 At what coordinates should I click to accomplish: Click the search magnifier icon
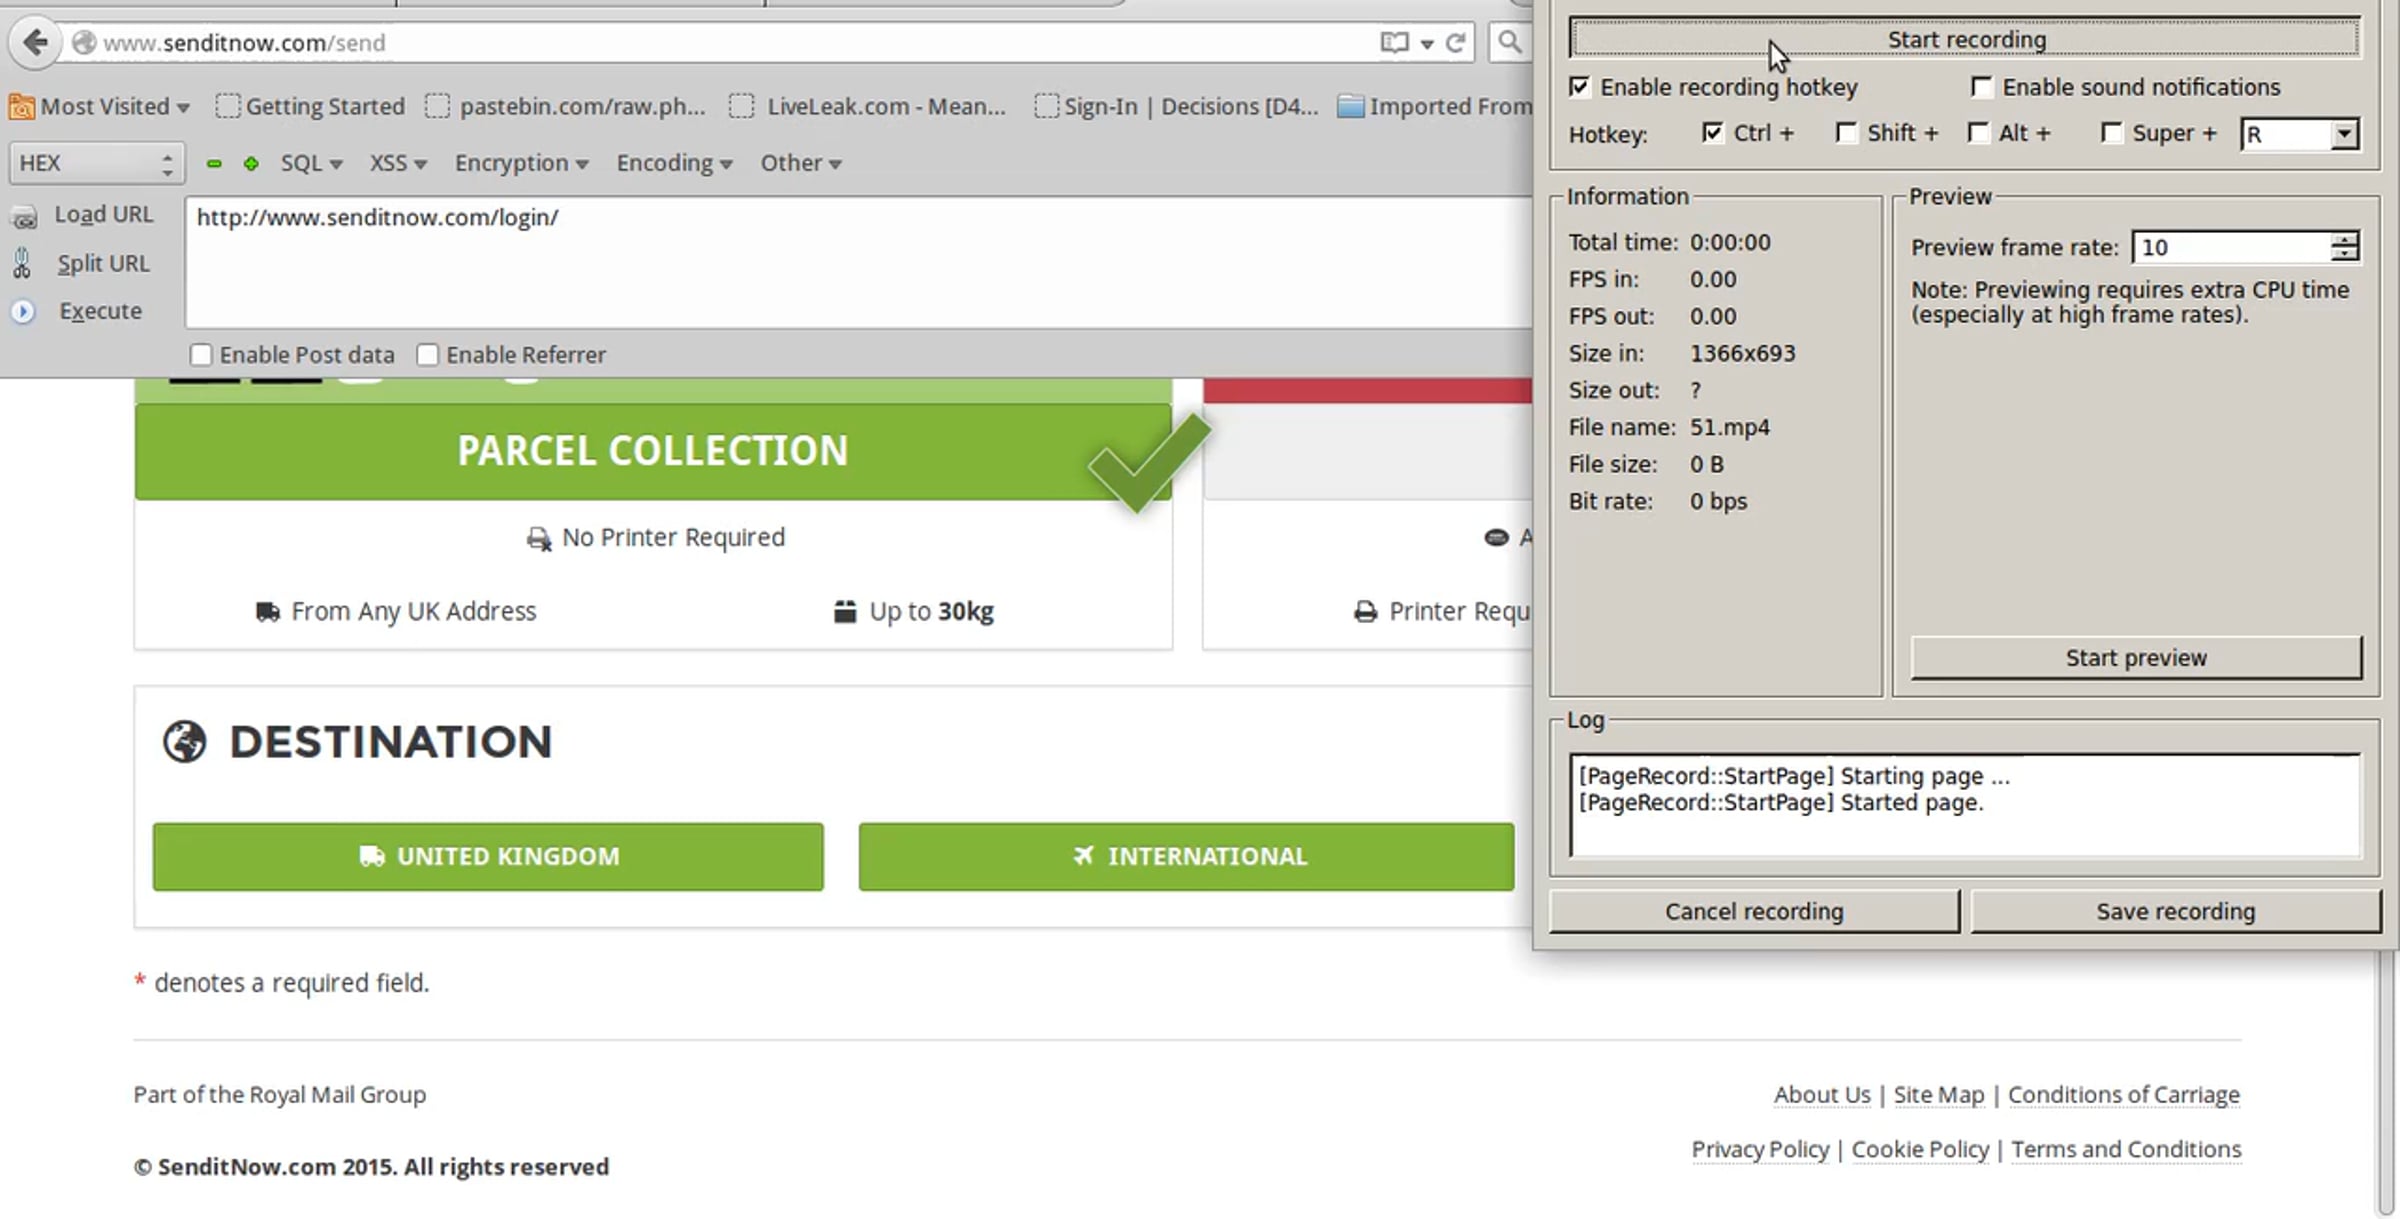coord(1509,42)
